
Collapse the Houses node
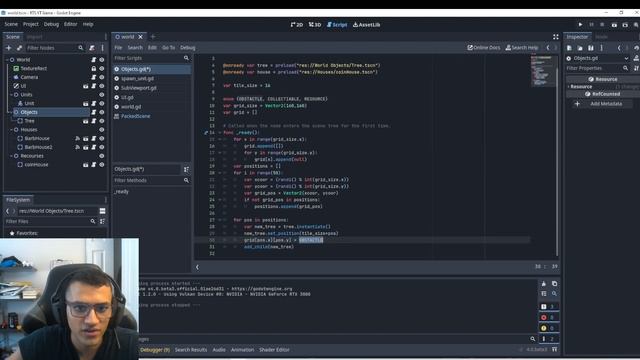(x=11, y=130)
